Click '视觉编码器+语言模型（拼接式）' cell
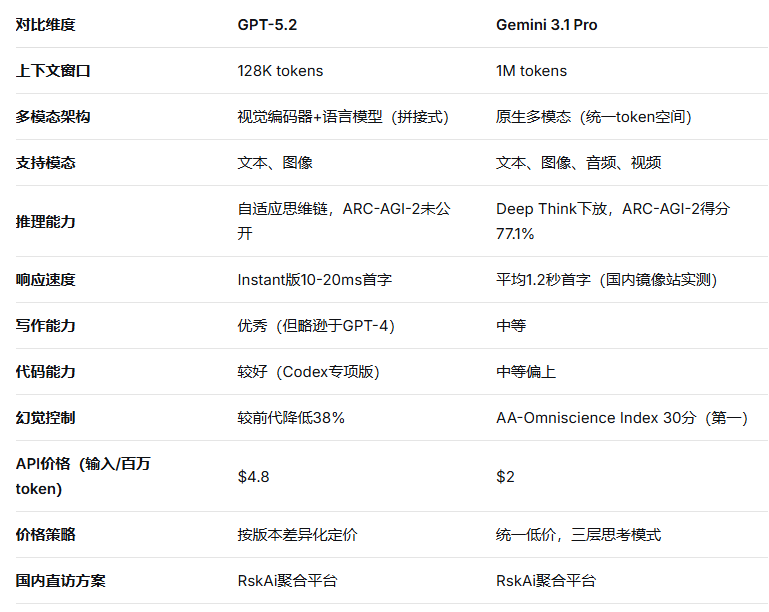The width and height of the screenshot is (769, 612). 343,117
